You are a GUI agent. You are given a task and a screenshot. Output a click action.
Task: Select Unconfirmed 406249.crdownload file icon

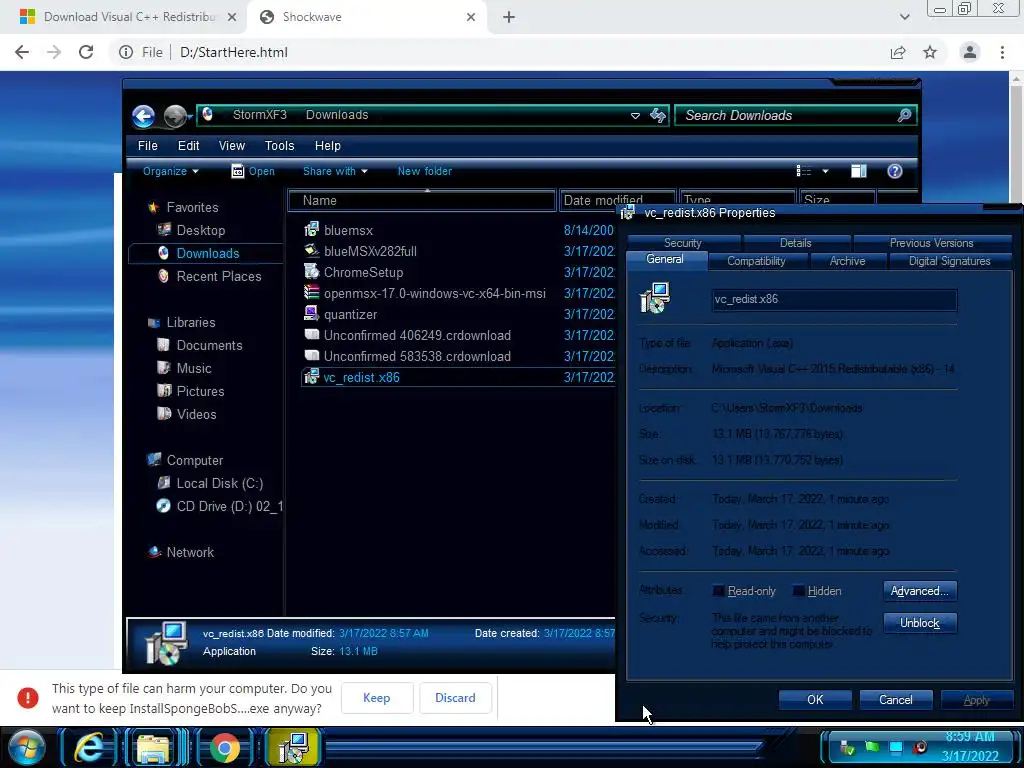(x=312, y=335)
